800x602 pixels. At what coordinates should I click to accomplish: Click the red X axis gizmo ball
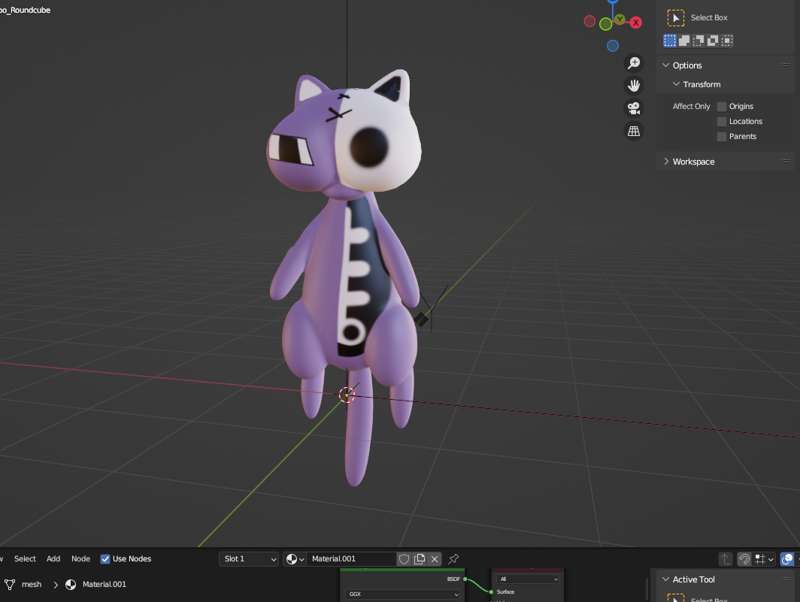636,22
